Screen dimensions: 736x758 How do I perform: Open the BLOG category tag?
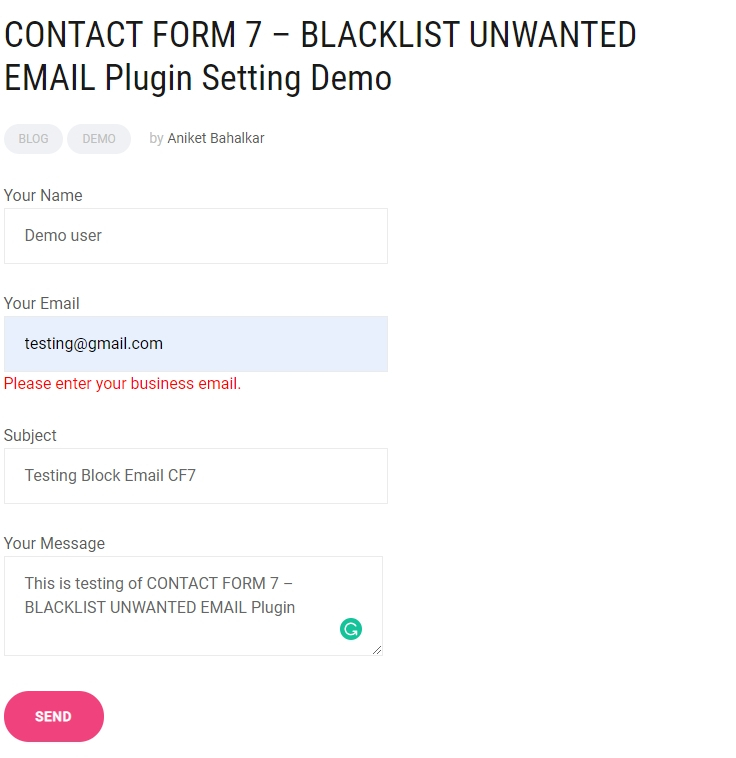pyautogui.click(x=33, y=139)
